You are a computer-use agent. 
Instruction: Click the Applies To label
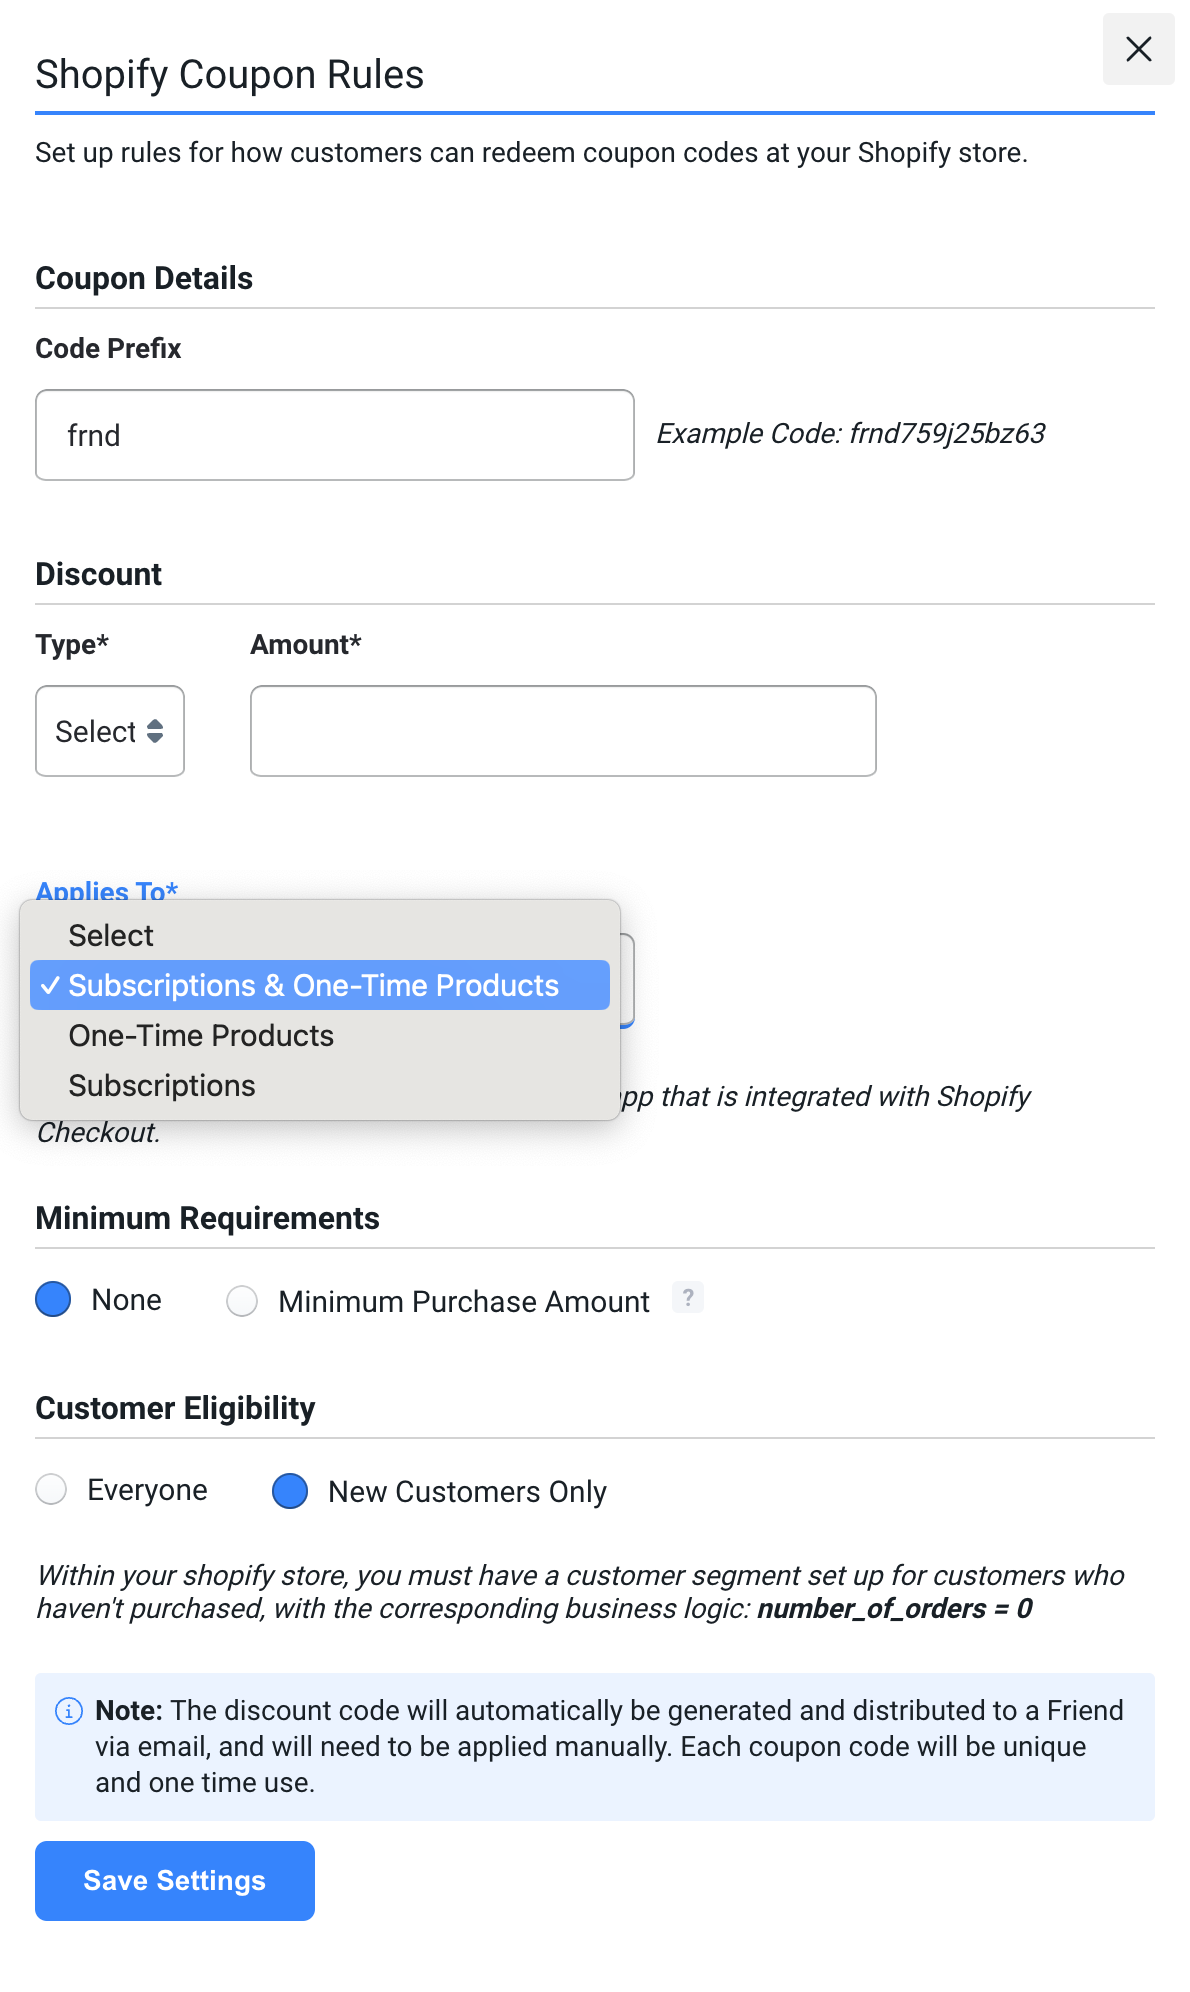point(107,890)
